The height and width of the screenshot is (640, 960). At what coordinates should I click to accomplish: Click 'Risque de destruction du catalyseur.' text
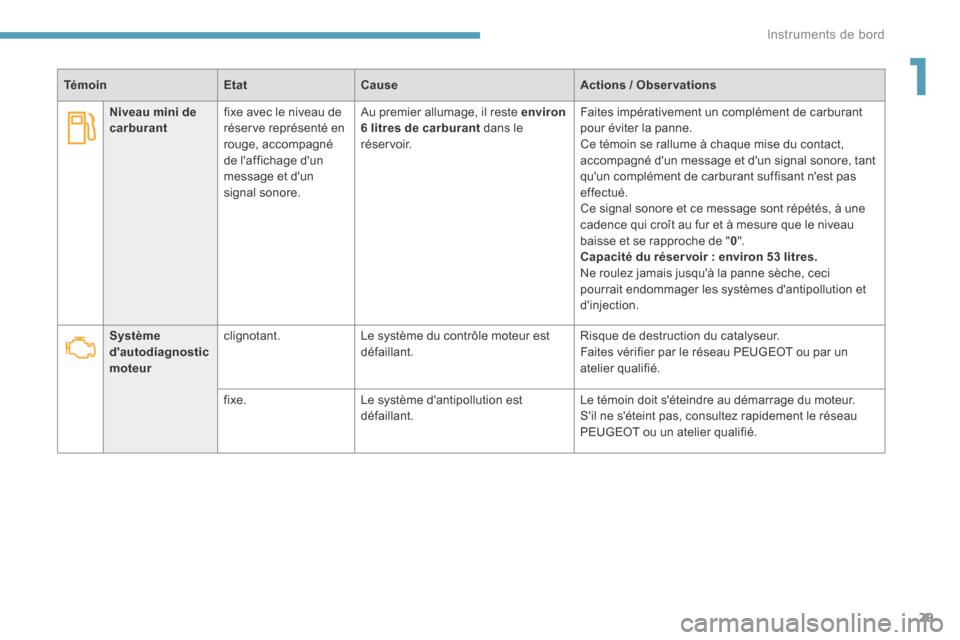tap(680, 336)
